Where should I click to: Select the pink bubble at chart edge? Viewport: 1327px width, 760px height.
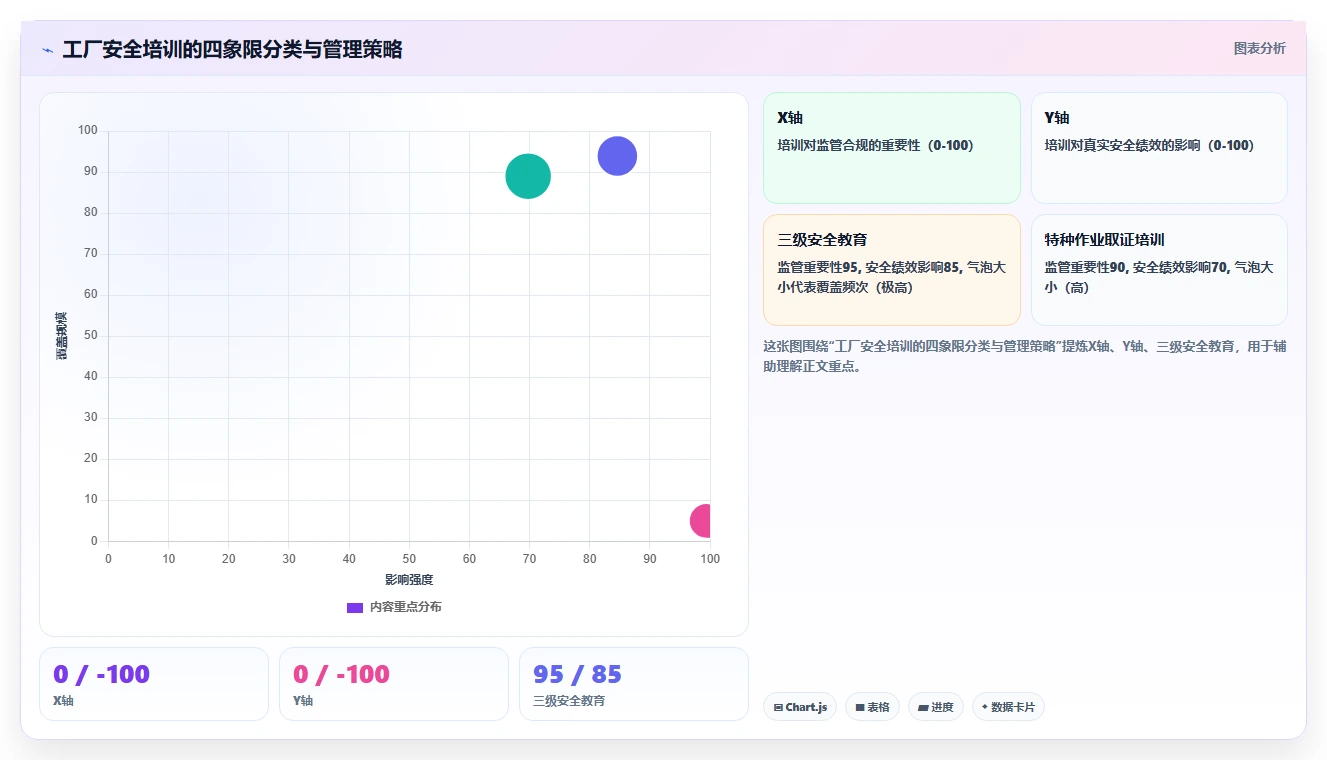click(x=702, y=521)
